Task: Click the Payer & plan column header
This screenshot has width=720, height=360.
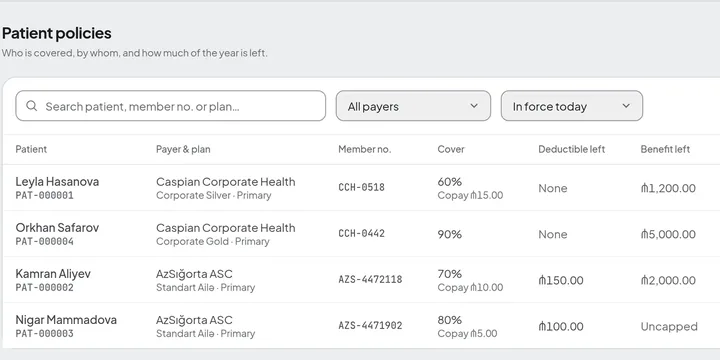Action: tap(183, 149)
